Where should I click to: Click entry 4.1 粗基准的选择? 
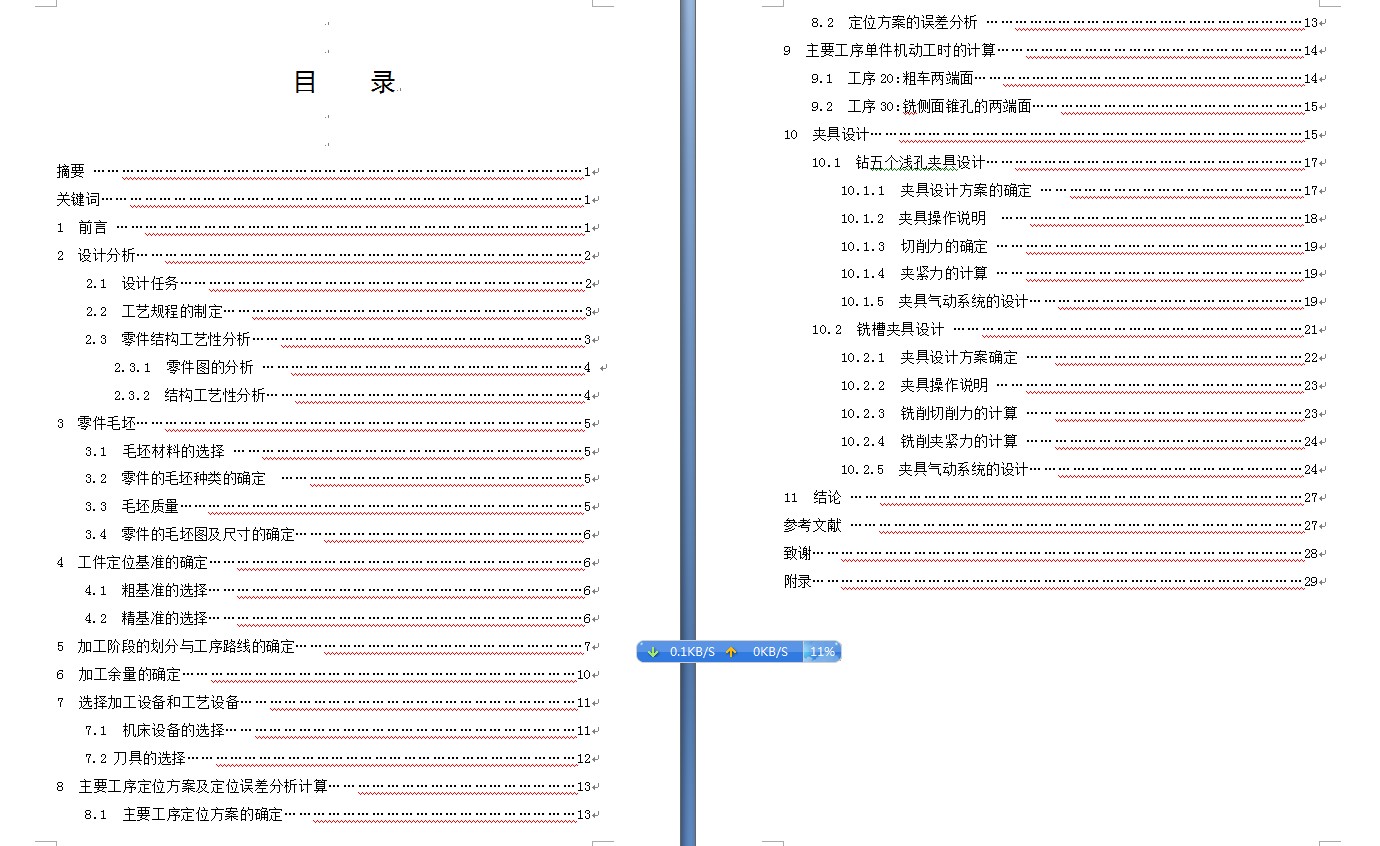[x=339, y=591]
